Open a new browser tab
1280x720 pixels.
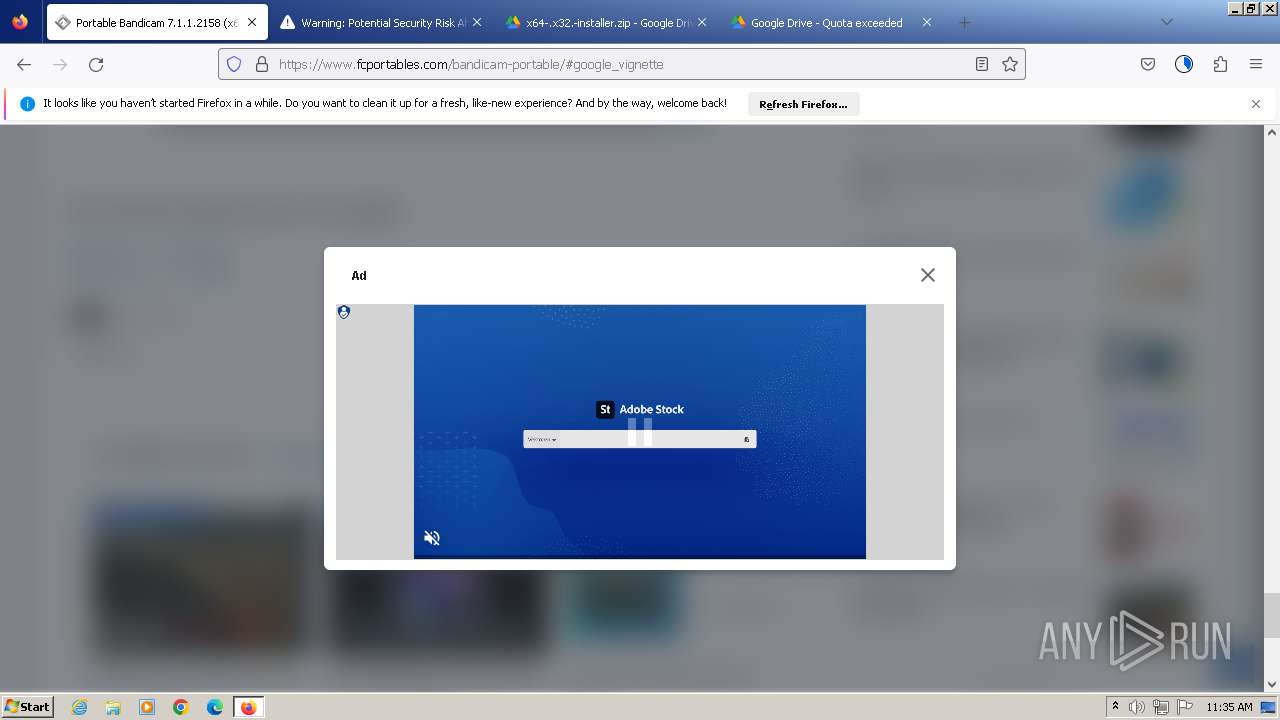tap(964, 22)
